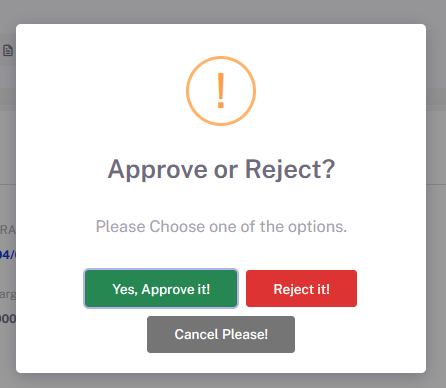The image size is (446, 388).
Task: Confirm with the green Yes, Approve it! button
Action: (x=161, y=289)
